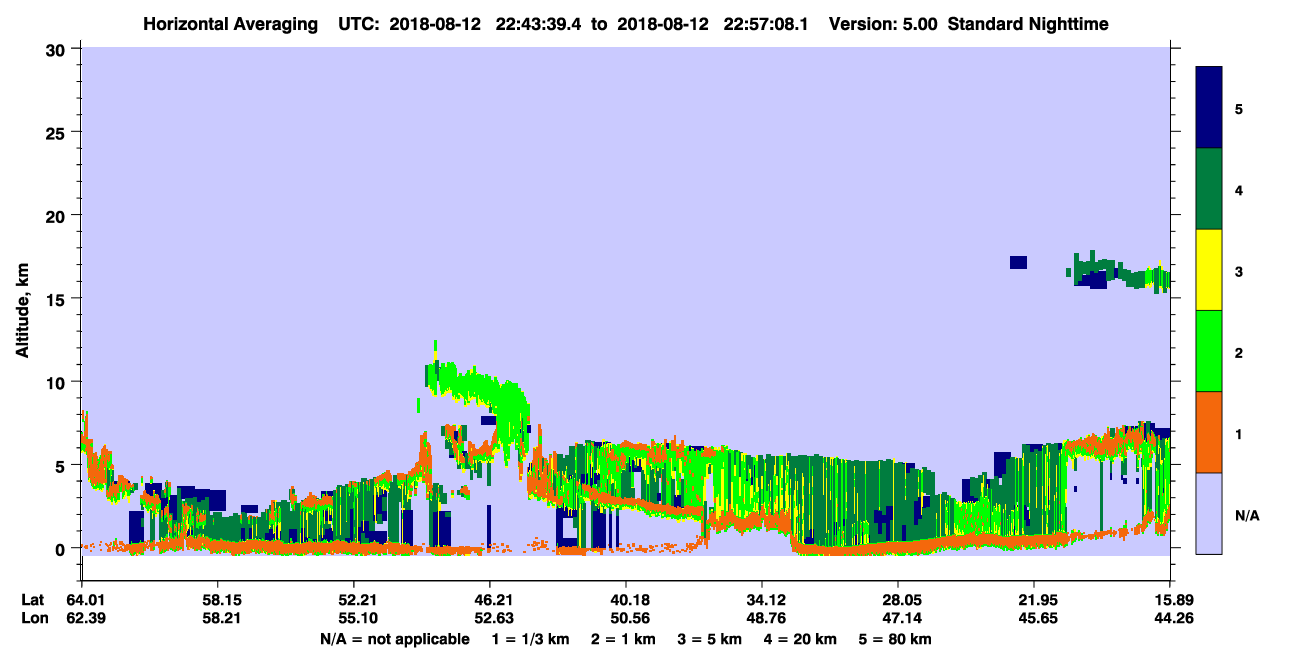Click the altitude tick label 10

[58, 382]
